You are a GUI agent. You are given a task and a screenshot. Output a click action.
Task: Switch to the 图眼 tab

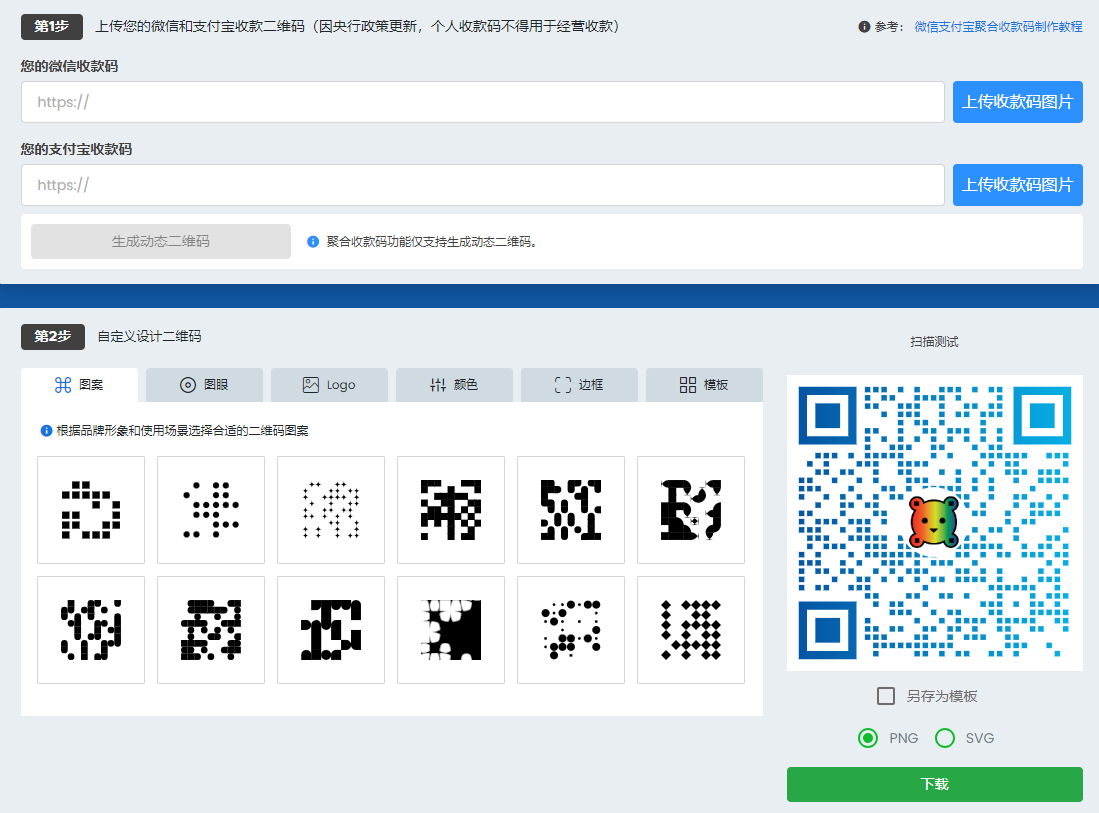click(204, 385)
